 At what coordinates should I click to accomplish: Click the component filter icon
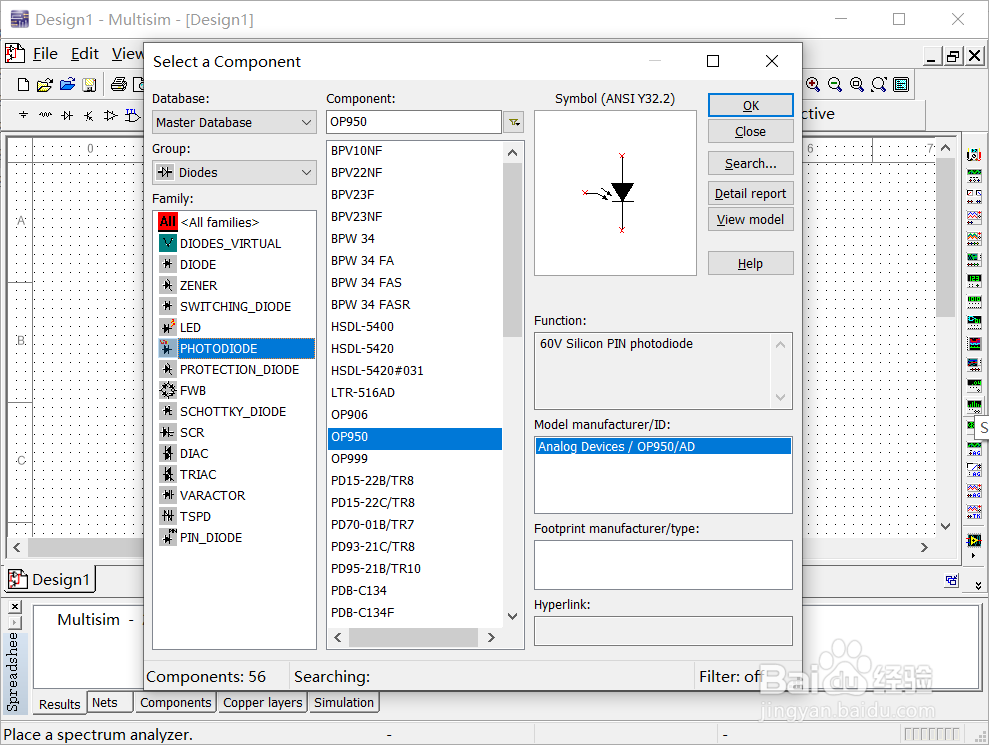[x=514, y=122]
